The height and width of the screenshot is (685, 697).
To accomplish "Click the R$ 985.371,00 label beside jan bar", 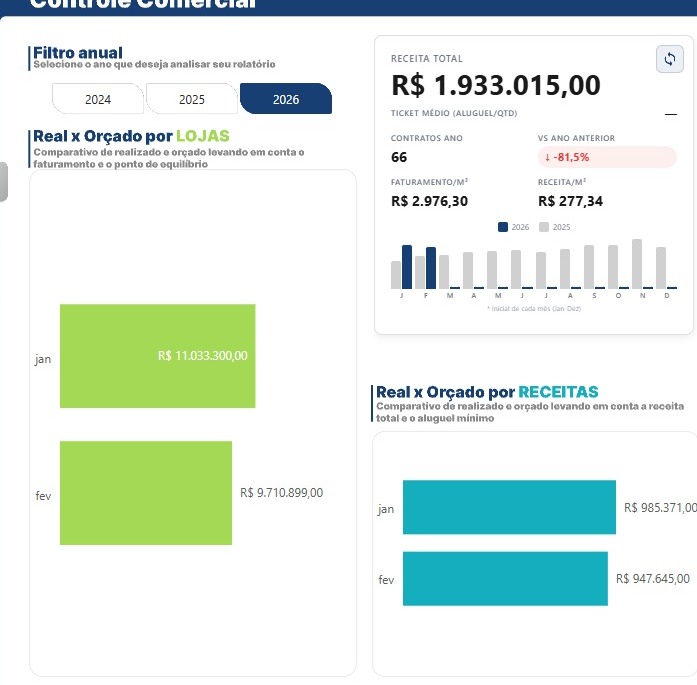I will (661, 508).
